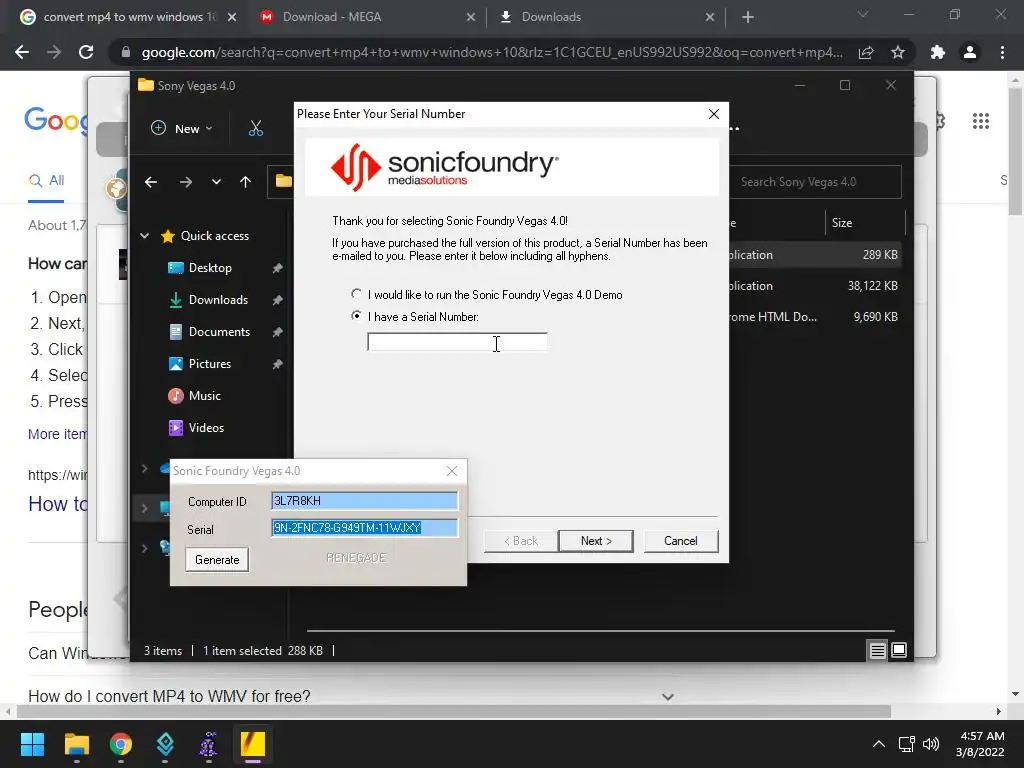Select run the Vegas 4.0 Demo option
1024x768 pixels.
(357, 294)
